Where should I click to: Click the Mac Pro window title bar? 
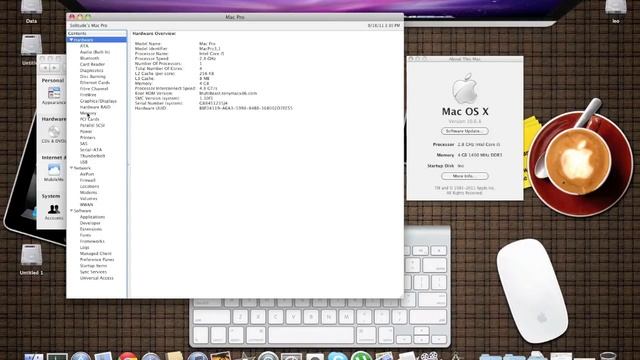pyautogui.click(x=235, y=17)
